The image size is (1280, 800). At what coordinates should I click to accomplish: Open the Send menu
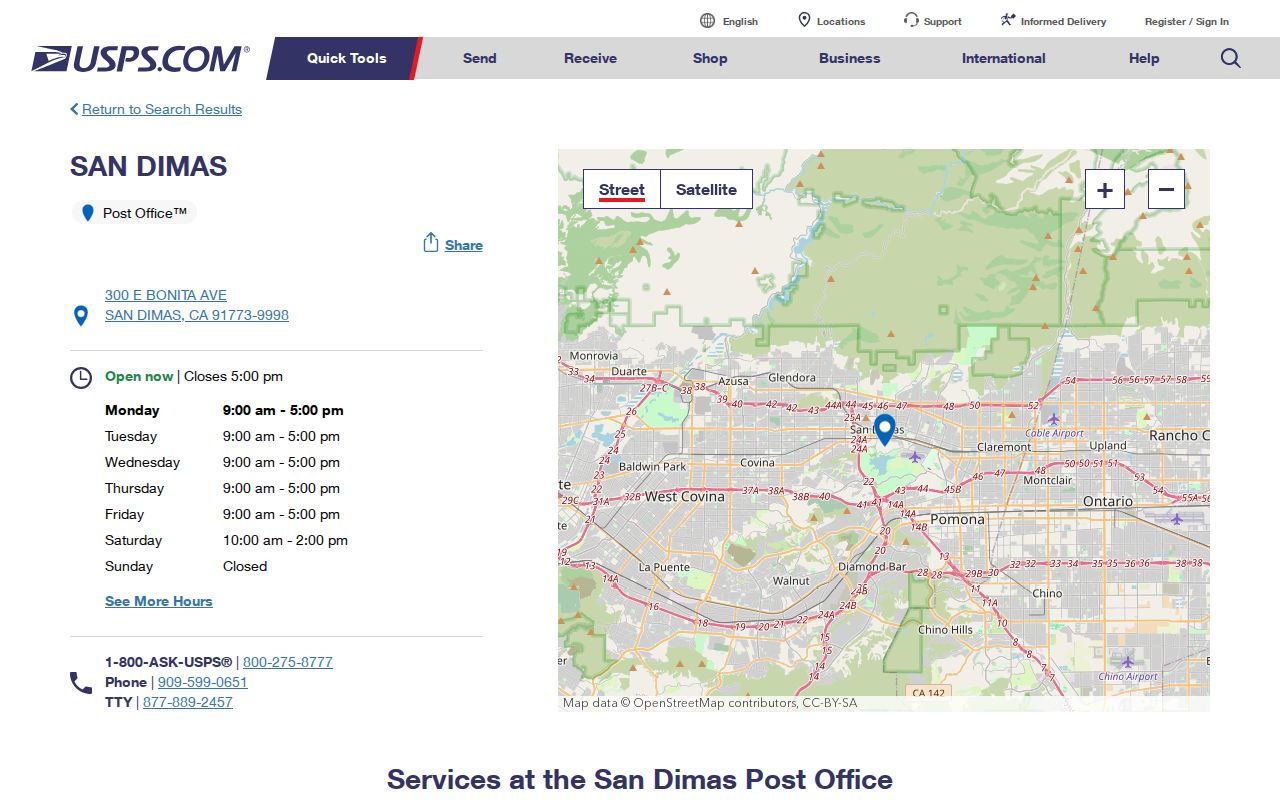(479, 58)
